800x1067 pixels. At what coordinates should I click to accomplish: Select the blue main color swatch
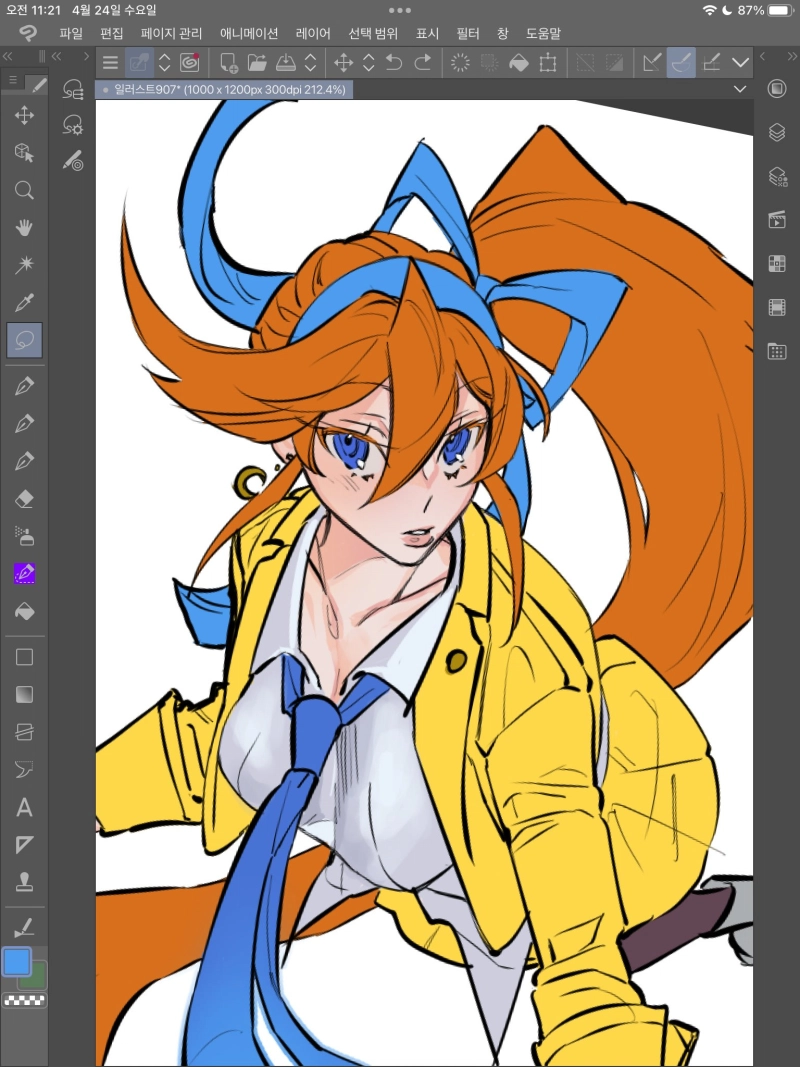click(x=17, y=962)
